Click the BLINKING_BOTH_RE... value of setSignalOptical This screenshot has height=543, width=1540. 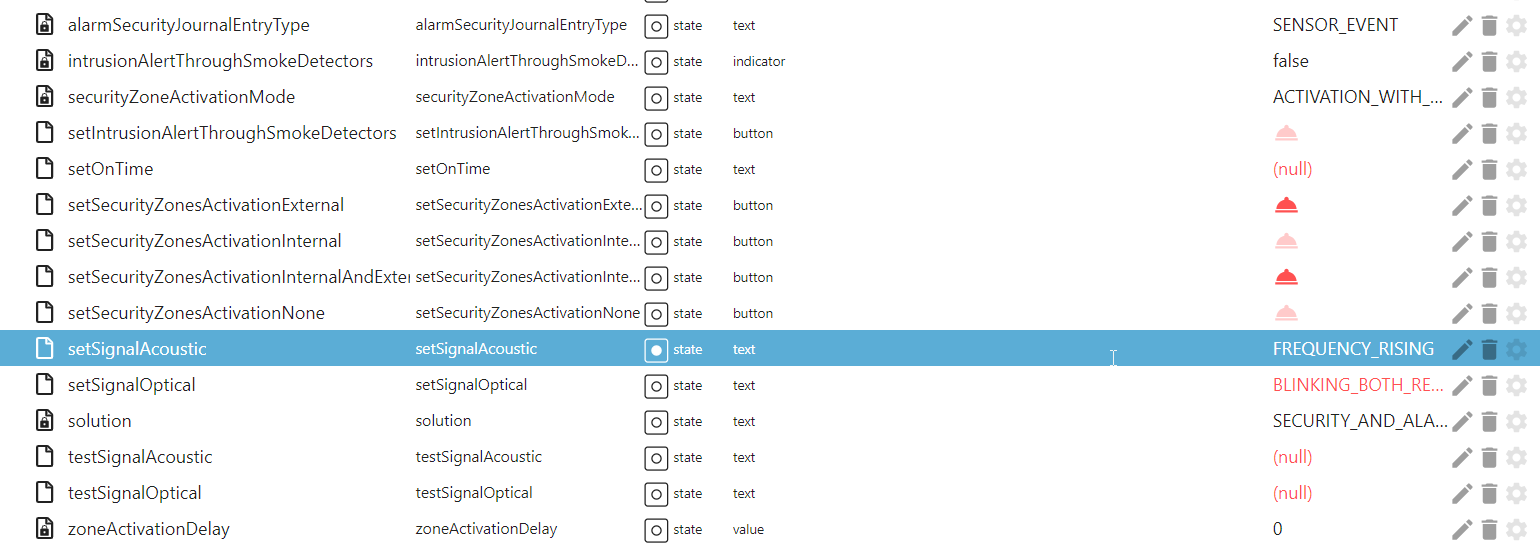(x=1358, y=385)
